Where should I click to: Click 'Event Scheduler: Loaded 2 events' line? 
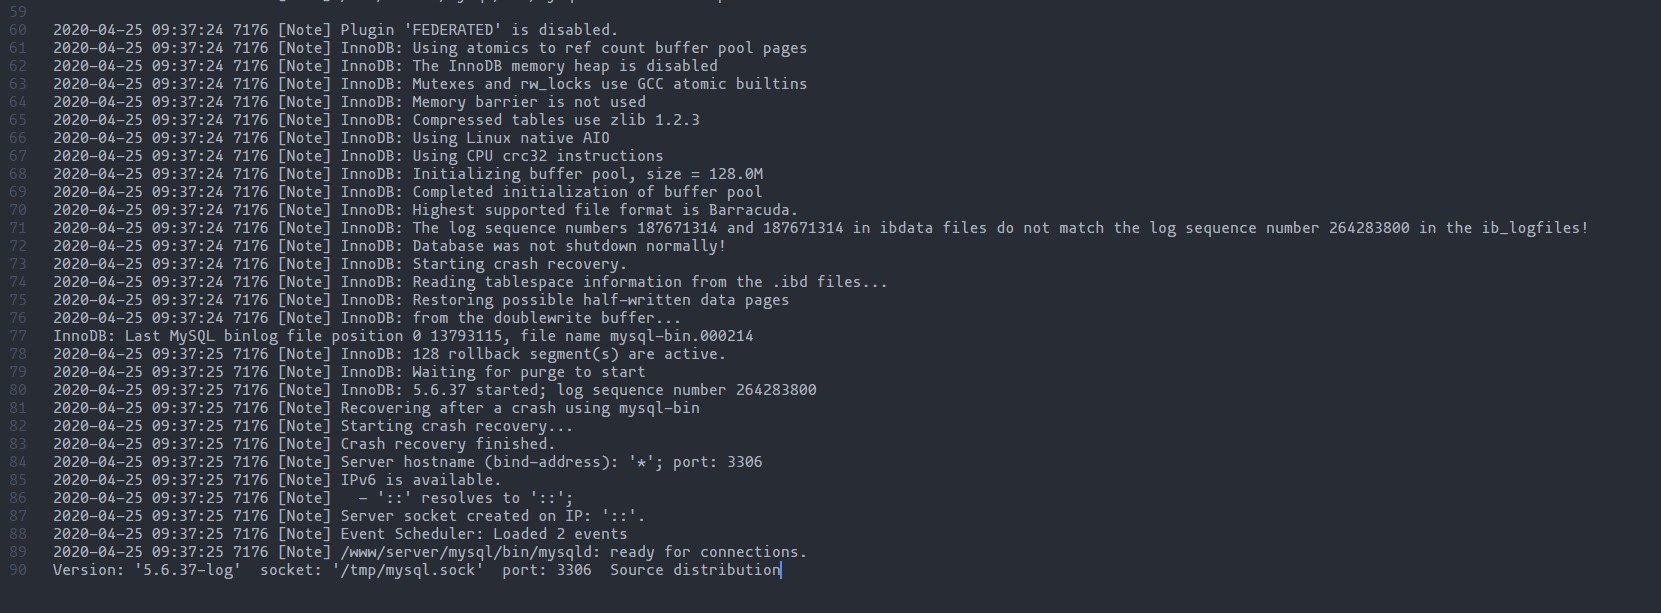484,534
